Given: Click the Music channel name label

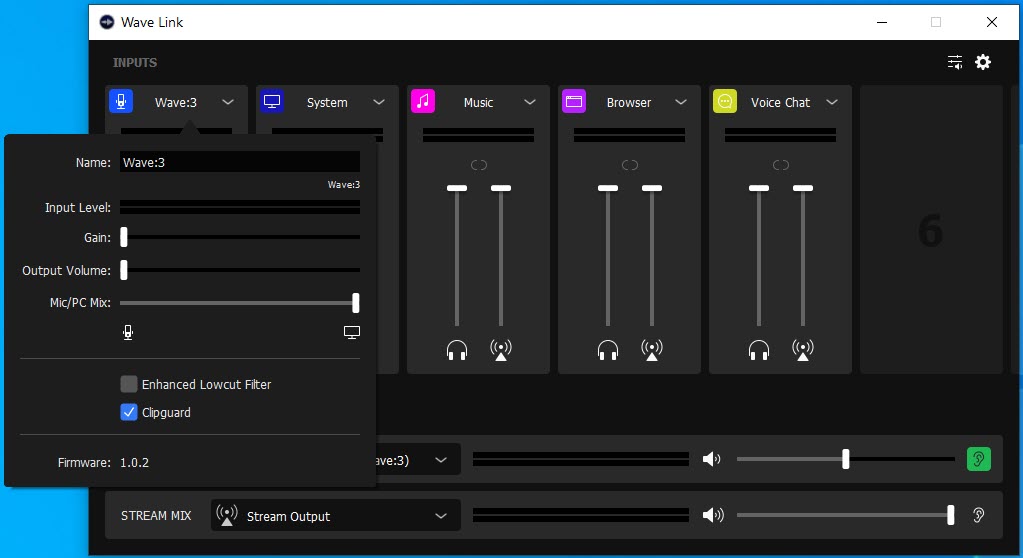Looking at the screenshot, I should [x=478, y=102].
